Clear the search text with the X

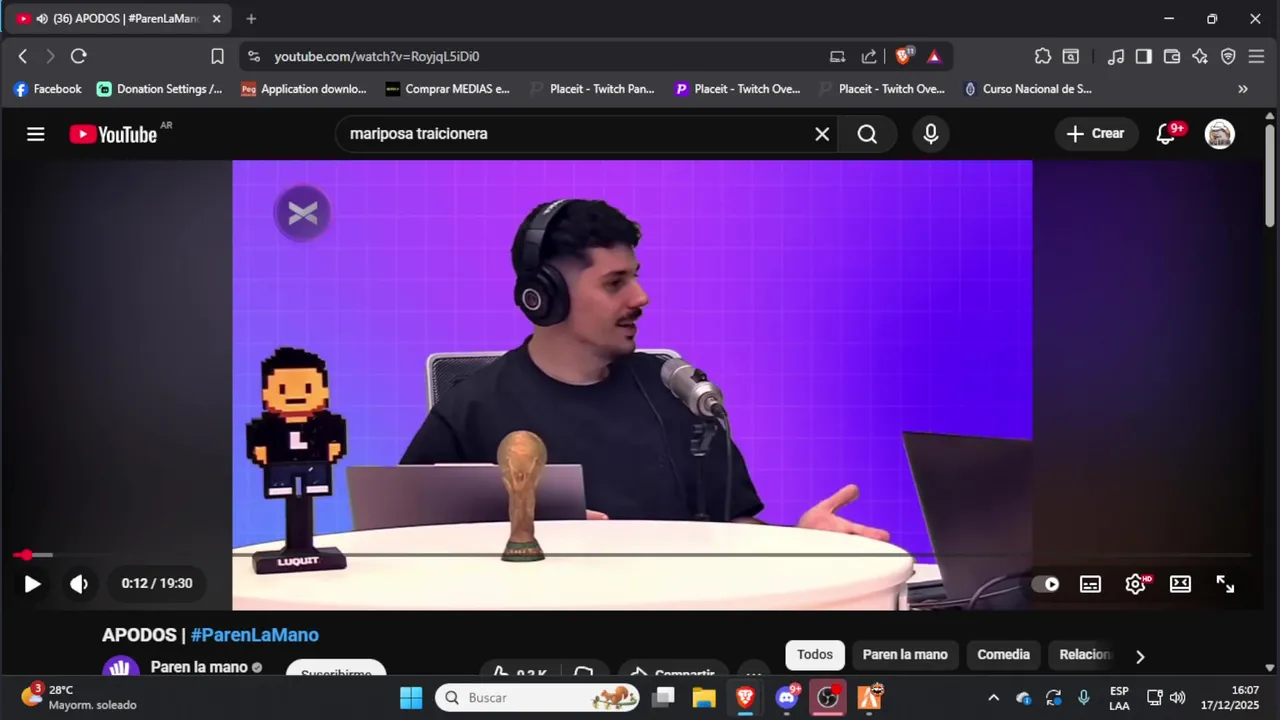pyautogui.click(x=822, y=134)
